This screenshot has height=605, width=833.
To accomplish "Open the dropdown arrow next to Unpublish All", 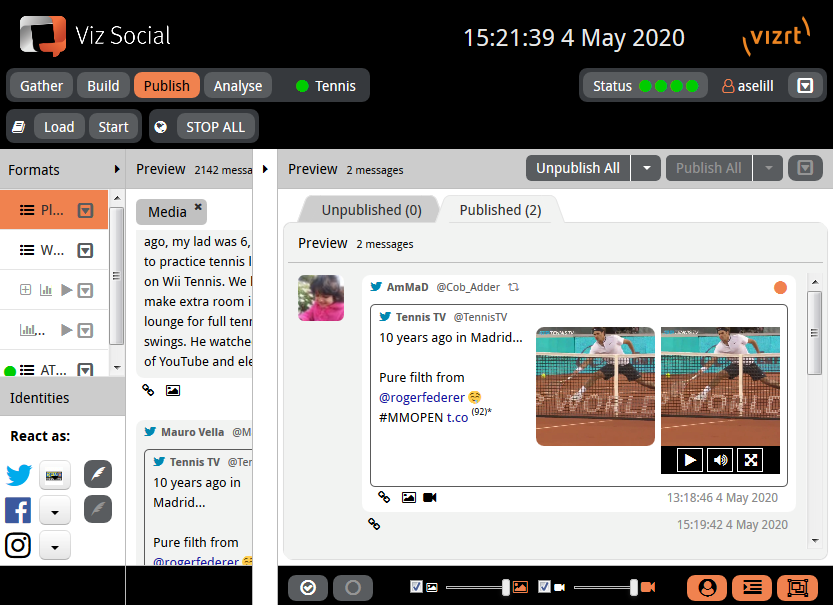I will pyautogui.click(x=647, y=168).
